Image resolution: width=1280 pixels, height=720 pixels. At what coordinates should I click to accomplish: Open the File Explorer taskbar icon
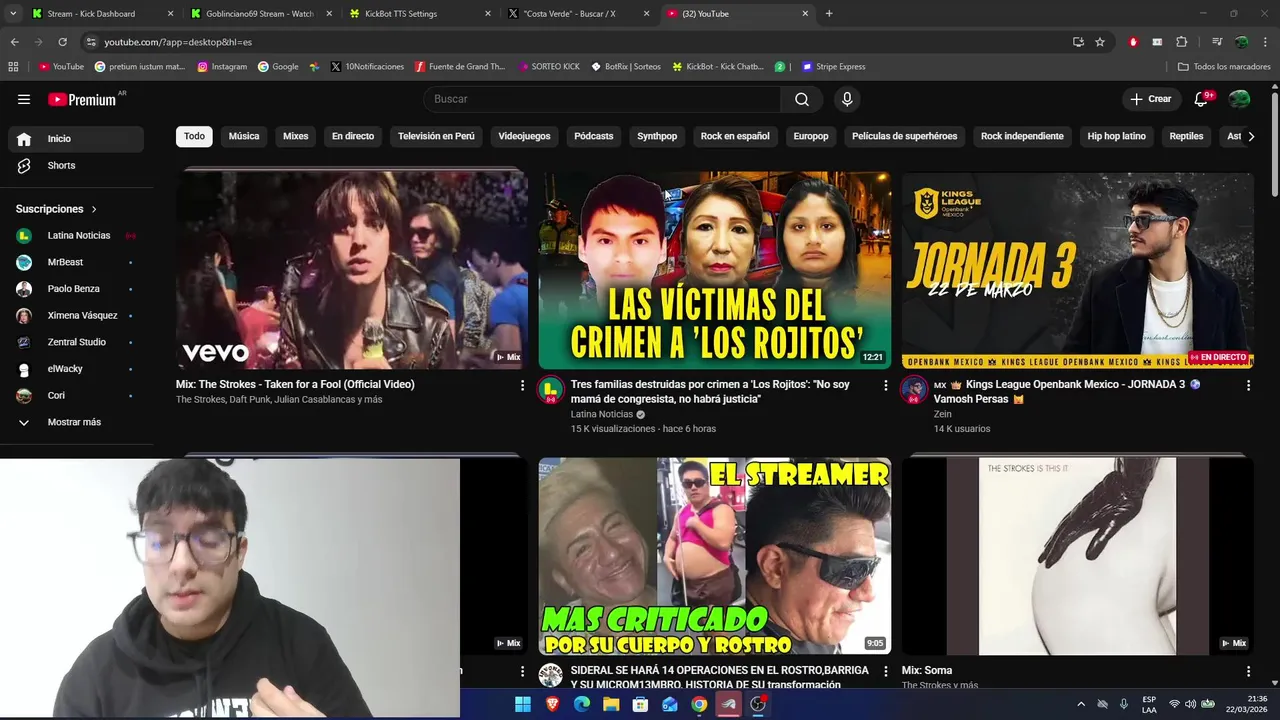point(611,704)
